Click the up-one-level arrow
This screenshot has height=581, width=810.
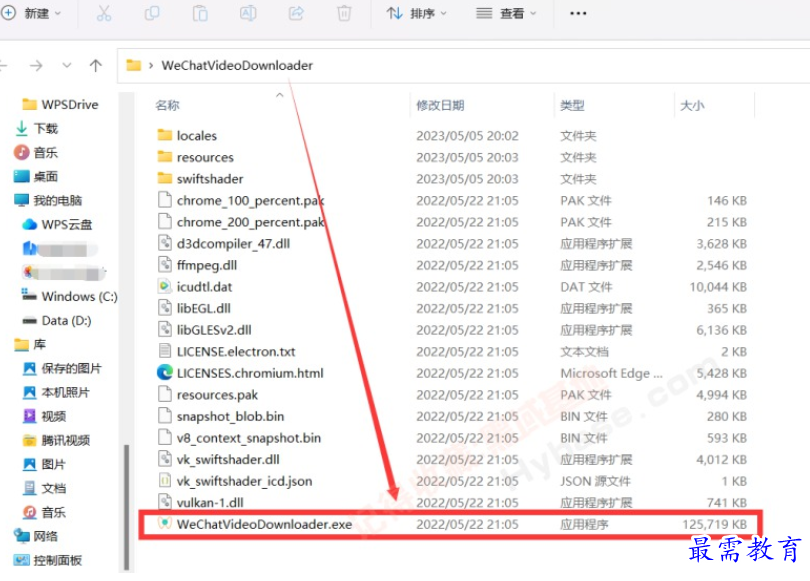(96, 66)
